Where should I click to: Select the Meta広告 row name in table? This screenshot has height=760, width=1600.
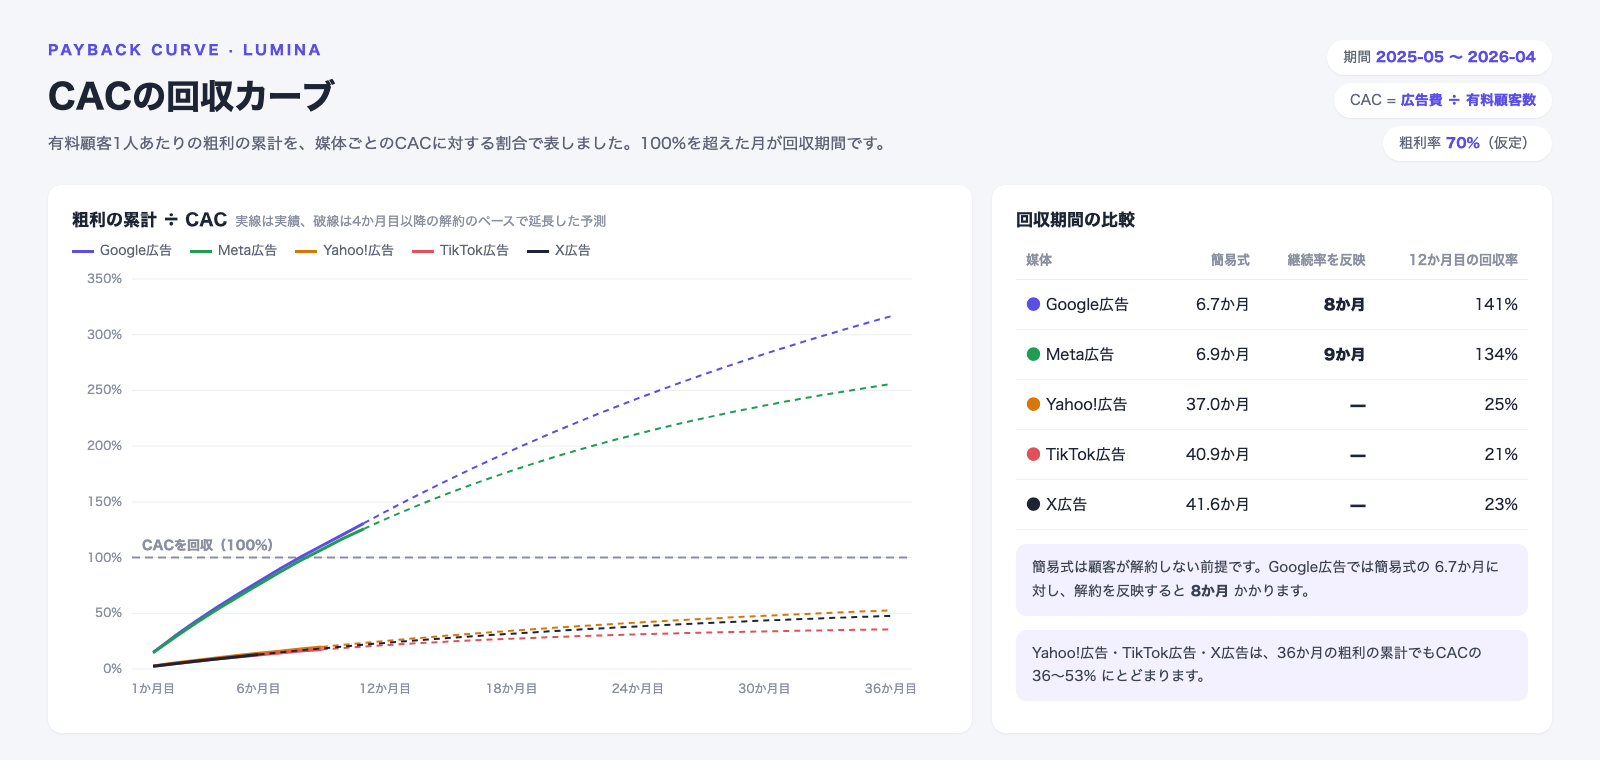coord(1070,354)
